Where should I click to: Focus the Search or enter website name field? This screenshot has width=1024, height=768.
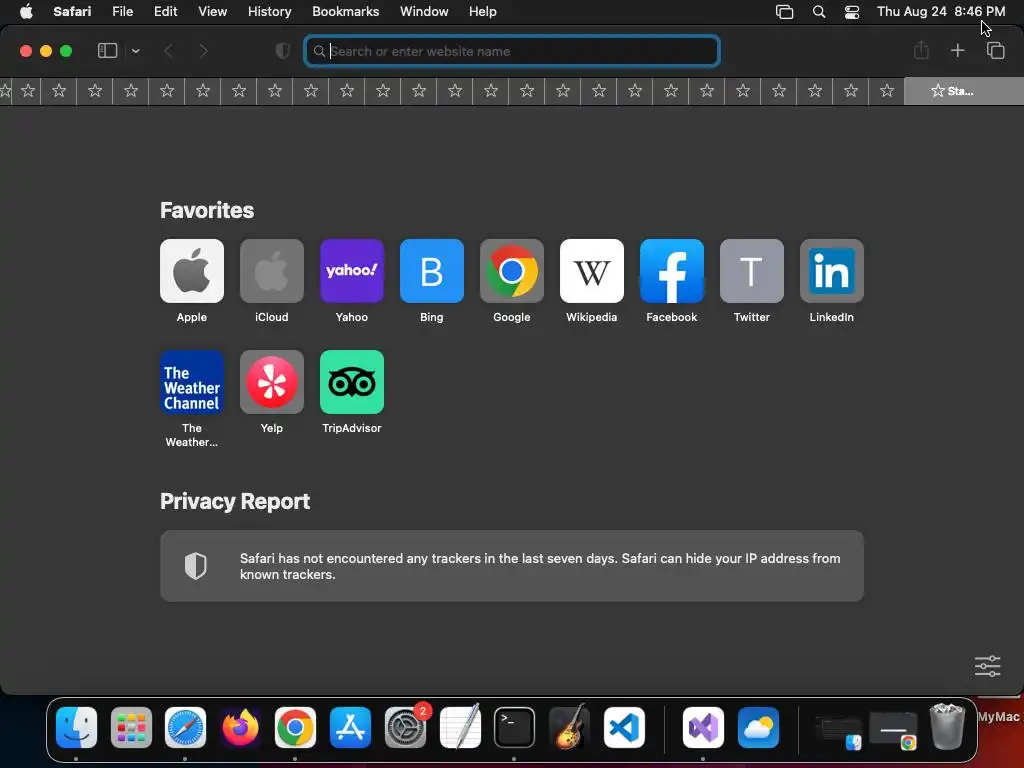(x=511, y=51)
